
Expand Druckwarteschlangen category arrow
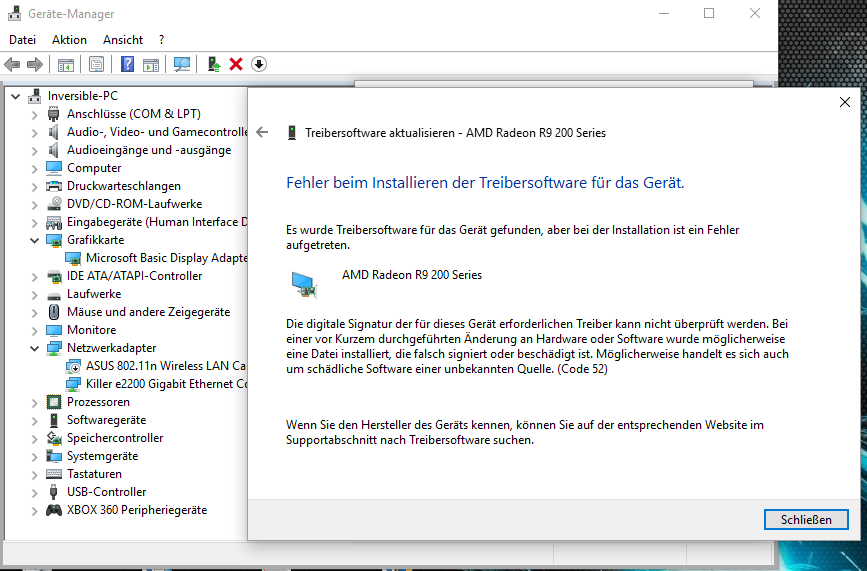coord(34,187)
